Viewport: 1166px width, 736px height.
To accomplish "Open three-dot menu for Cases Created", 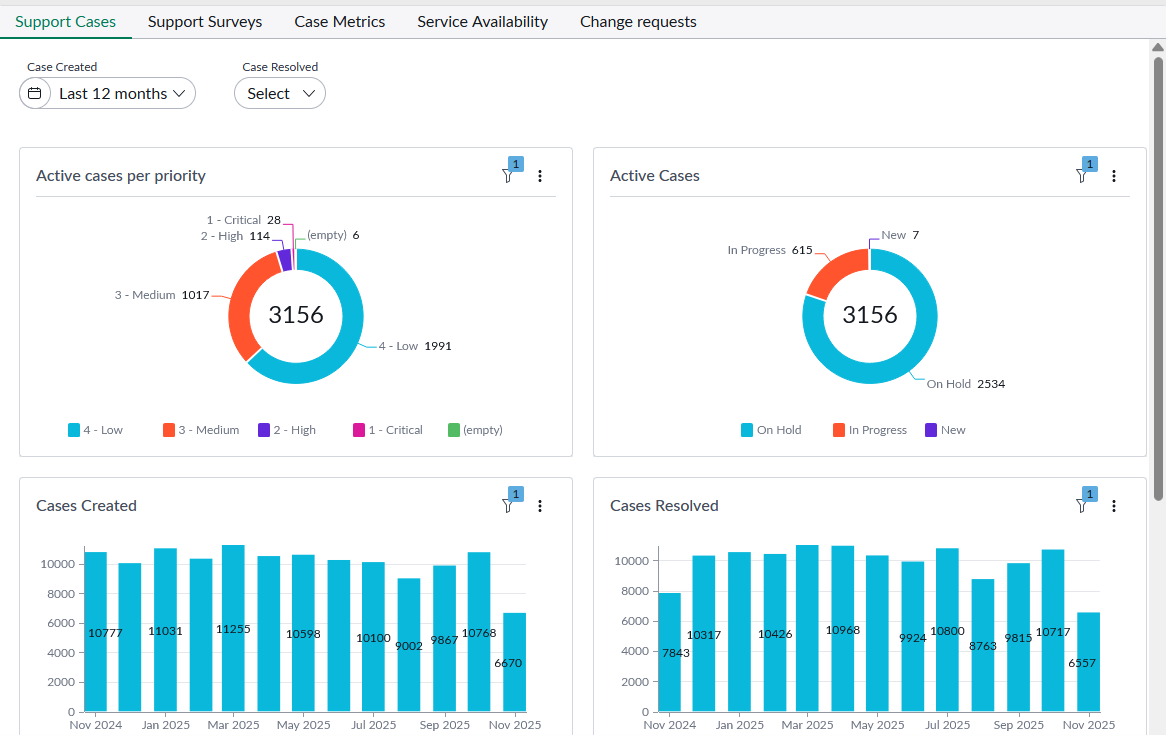I will tap(540, 506).
